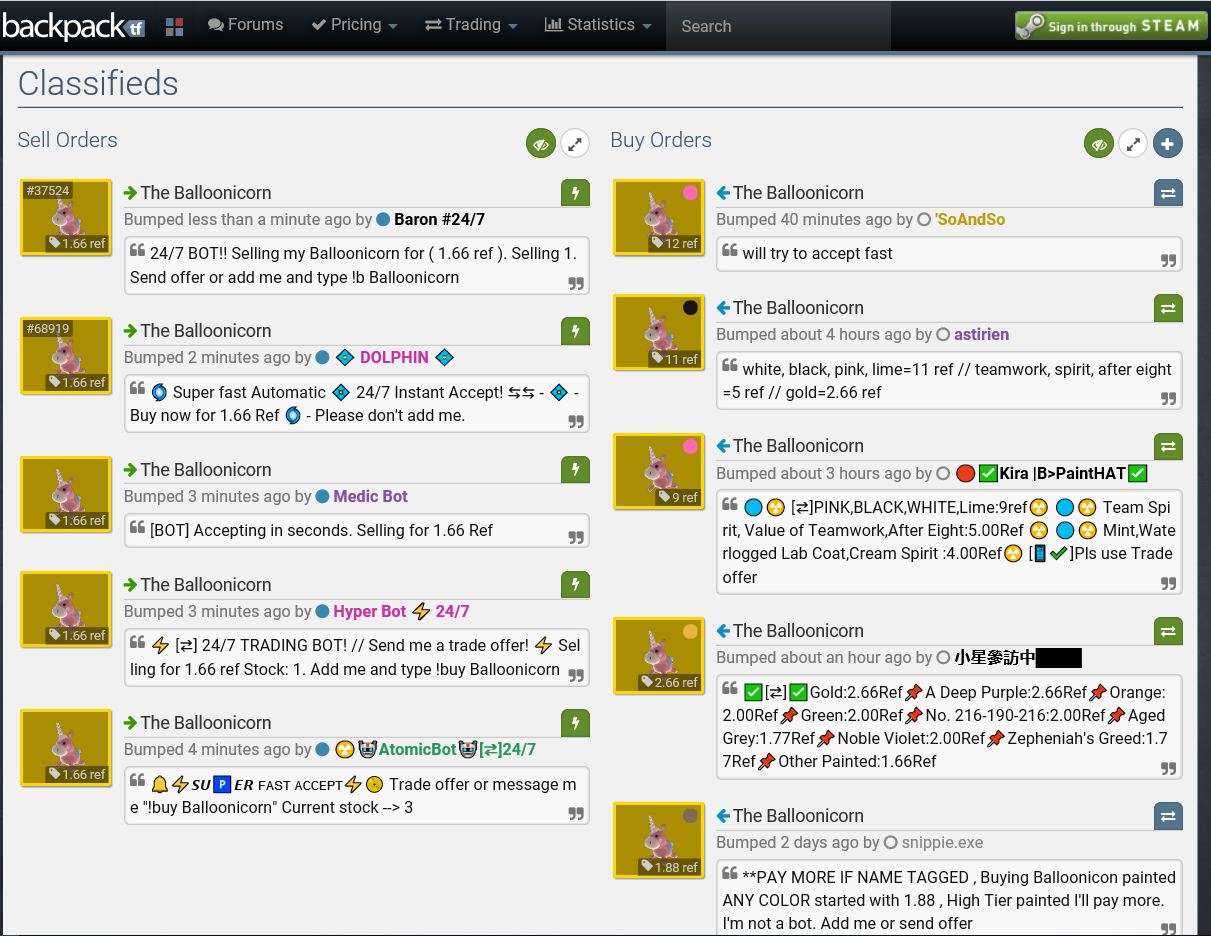Open snippie.exe user profile
The image size is (1211, 936).
[942, 842]
